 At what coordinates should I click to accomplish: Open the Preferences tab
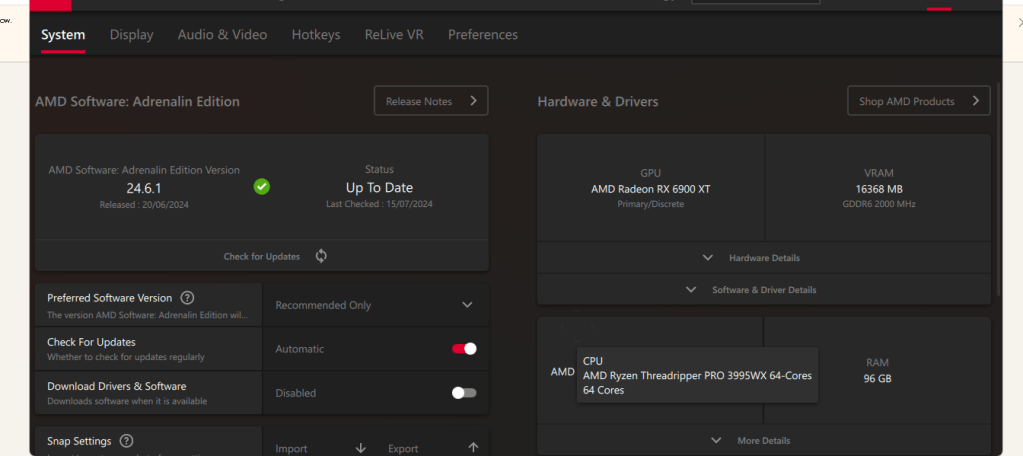[x=483, y=35]
